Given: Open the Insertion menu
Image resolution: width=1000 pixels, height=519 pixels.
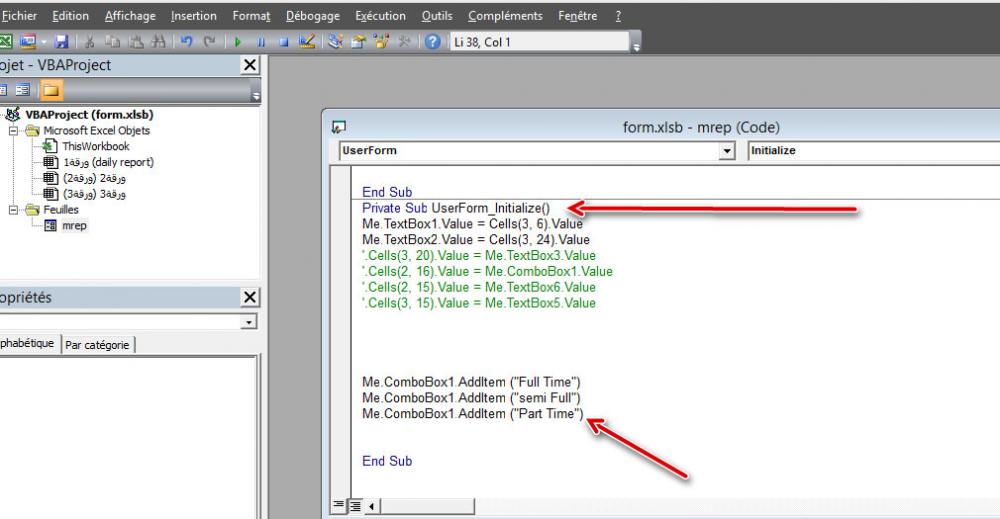Looking at the screenshot, I should click(x=194, y=16).
